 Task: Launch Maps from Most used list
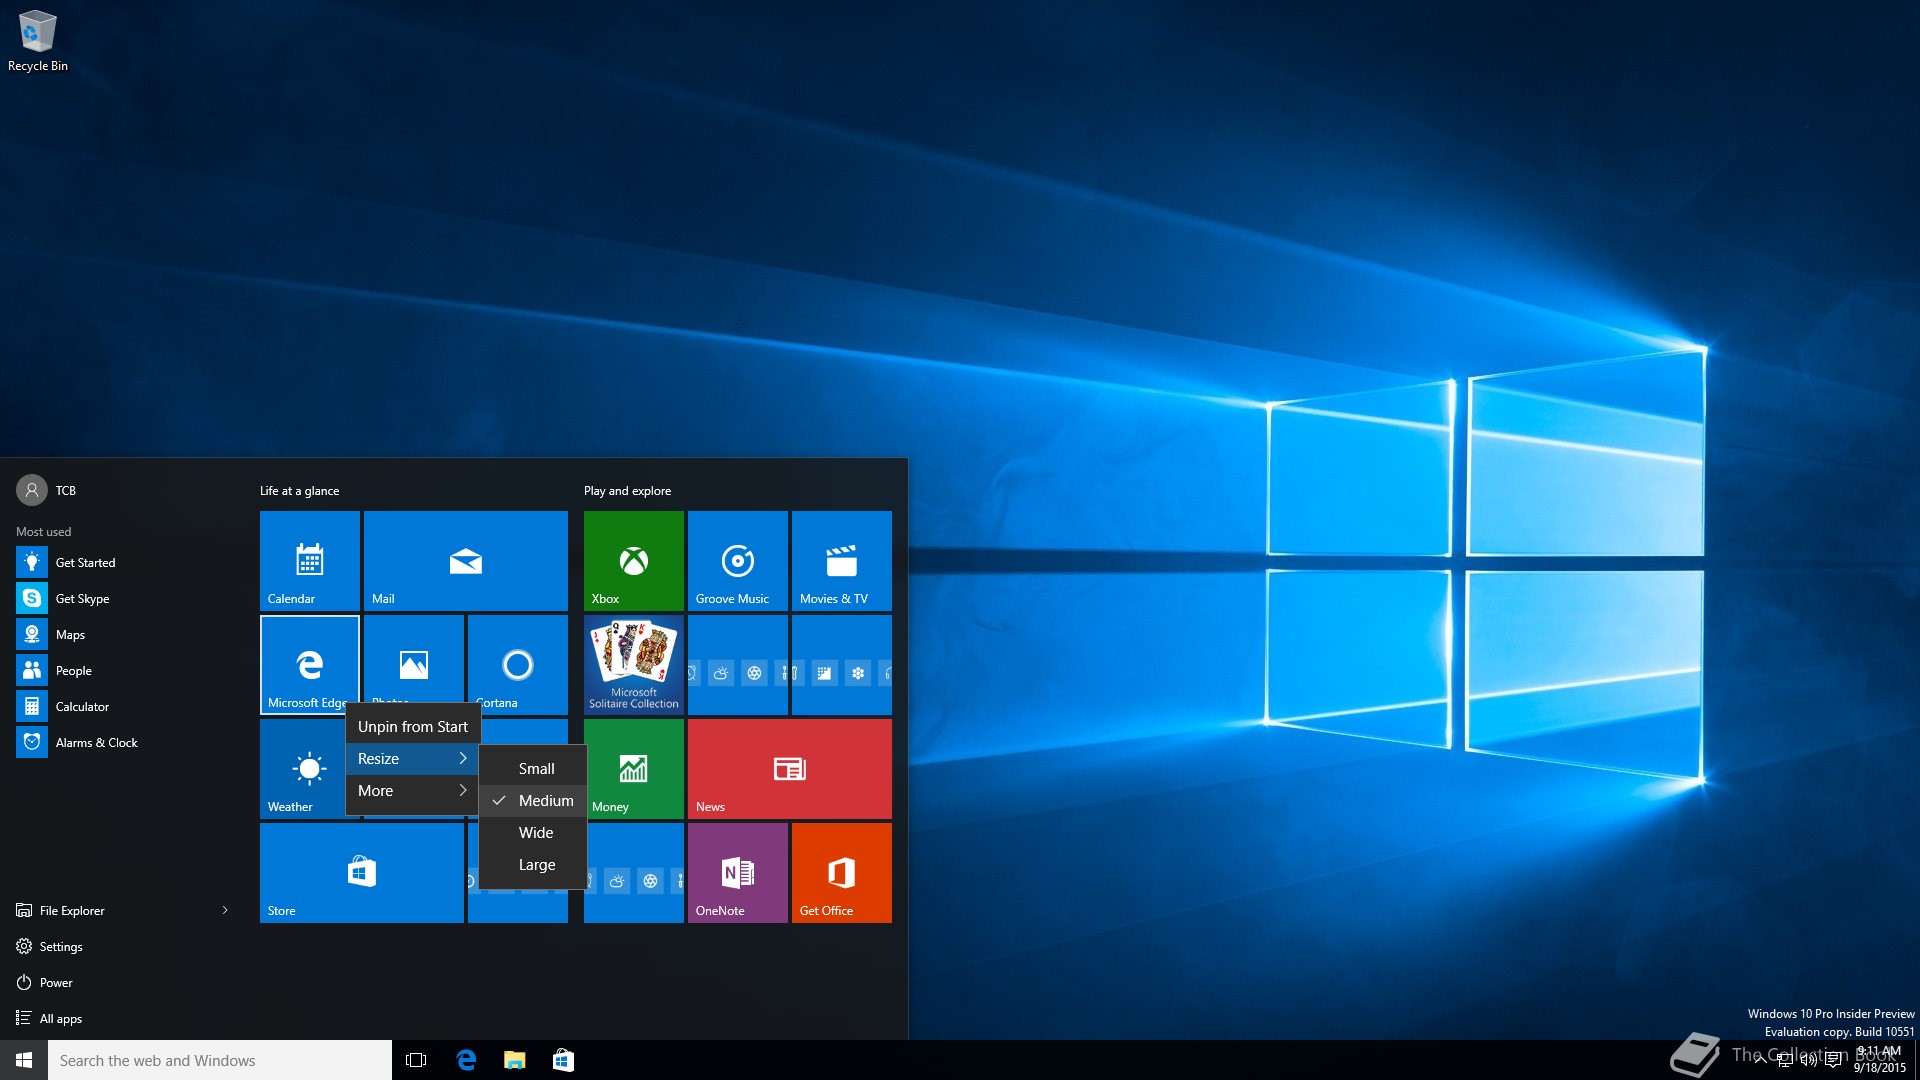[x=124, y=635]
